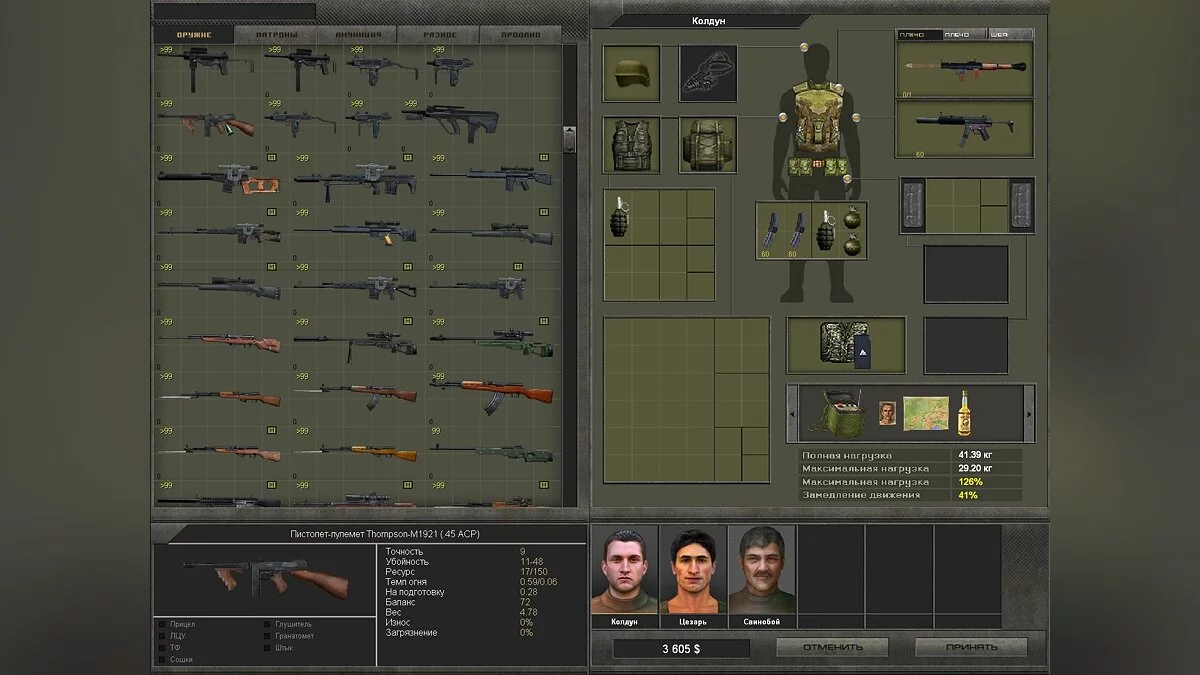Select the hand grenade in left pocket grid
Image resolution: width=1200 pixels, height=675 pixels.
[x=618, y=217]
